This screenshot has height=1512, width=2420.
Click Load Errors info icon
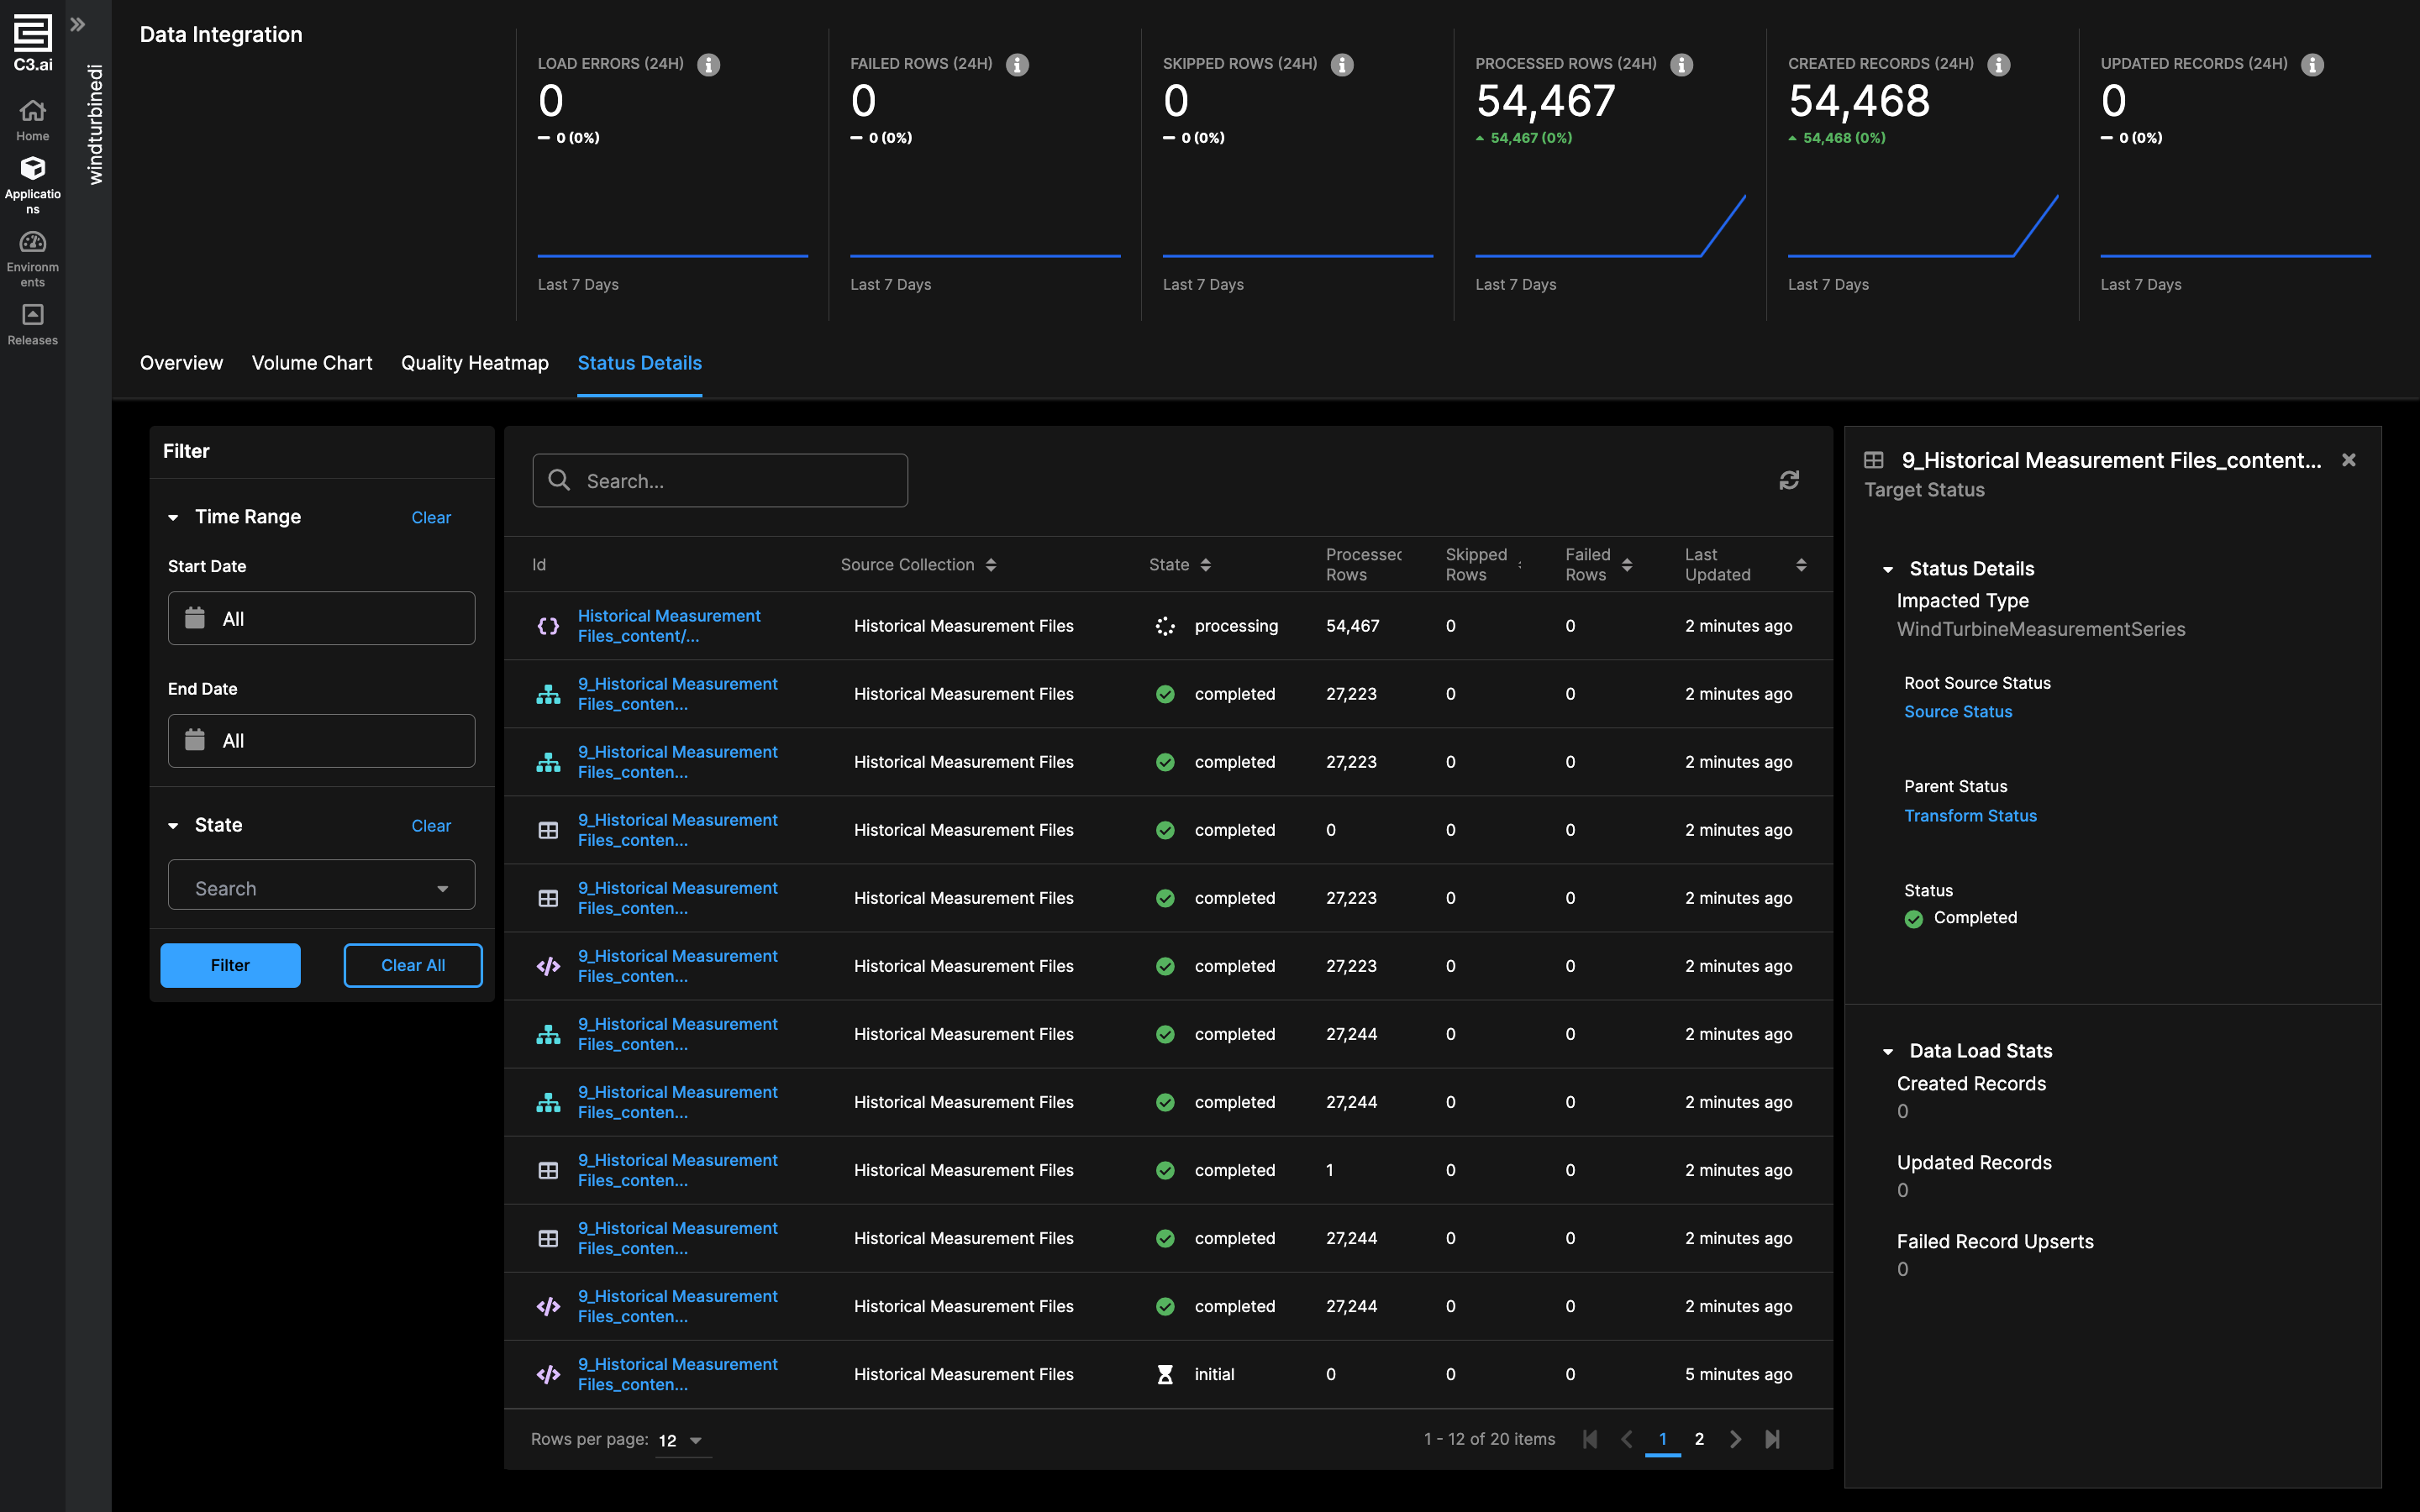coord(708,65)
